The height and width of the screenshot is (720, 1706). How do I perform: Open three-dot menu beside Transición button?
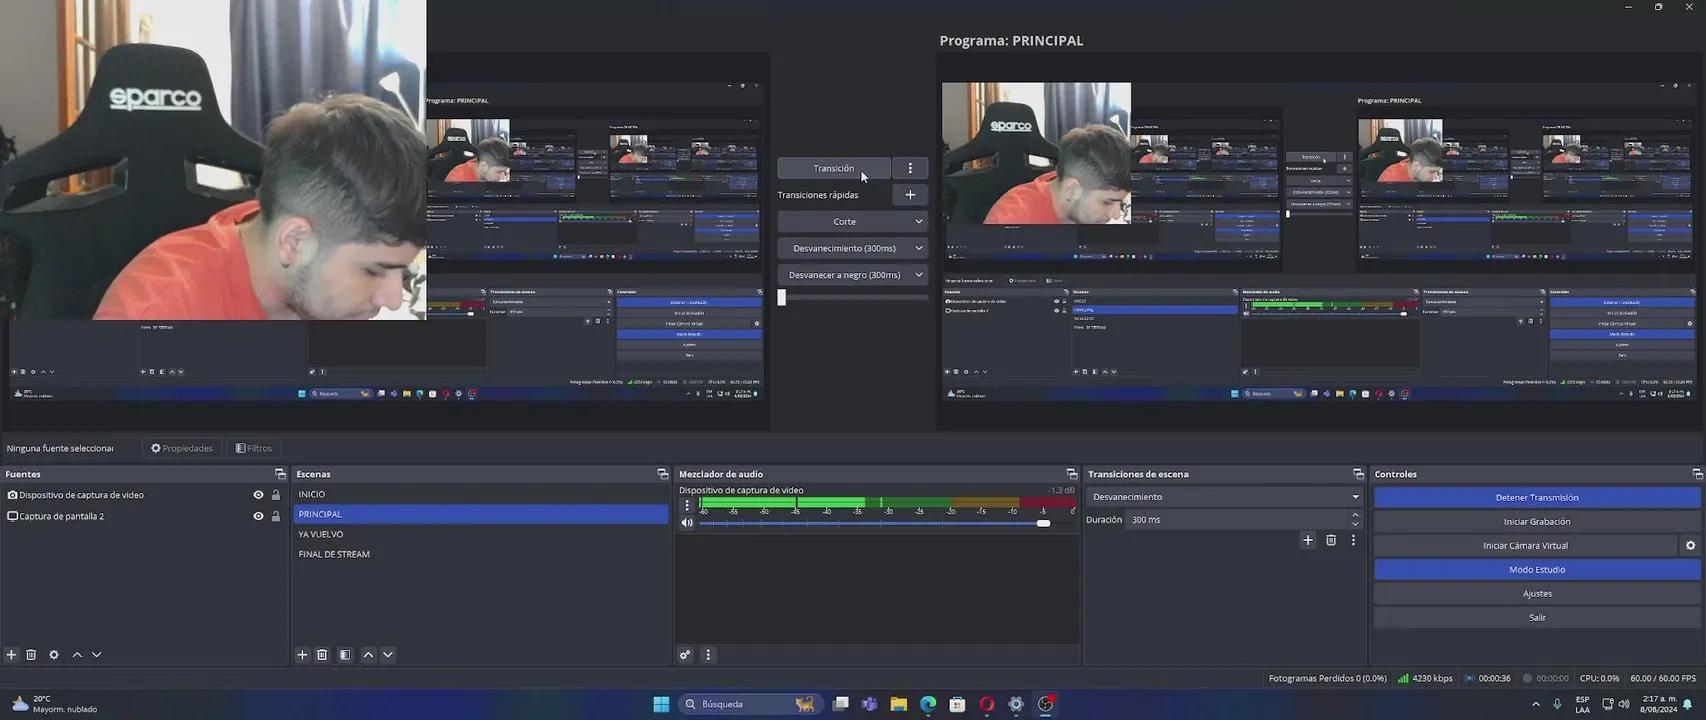[x=910, y=168]
